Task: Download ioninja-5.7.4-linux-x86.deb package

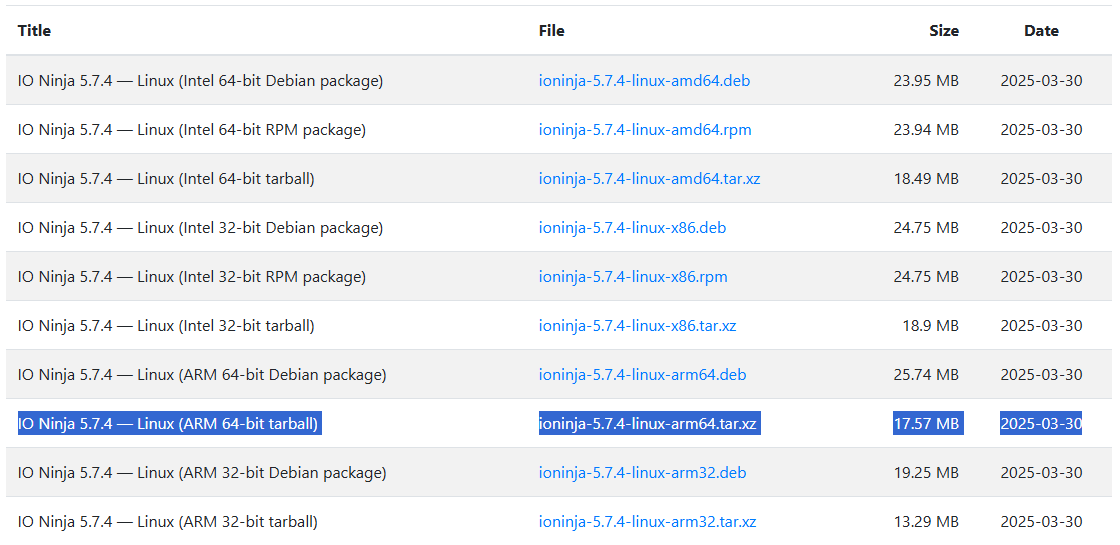Action: [x=632, y=227]
